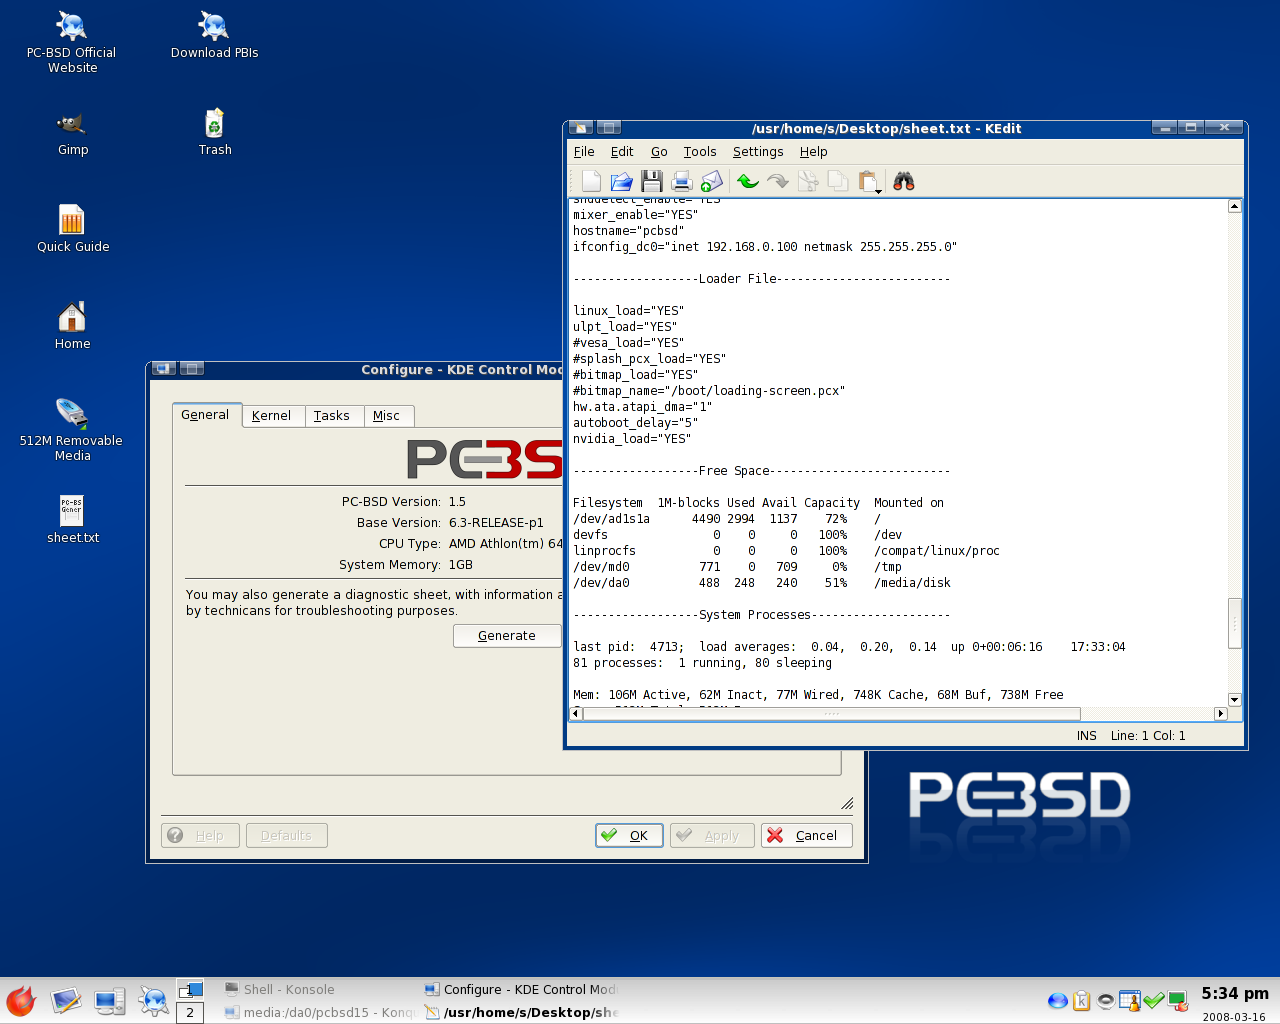
Task: Click the grey Redo arrow in KEdit
Action: click(x=778, y=181)
